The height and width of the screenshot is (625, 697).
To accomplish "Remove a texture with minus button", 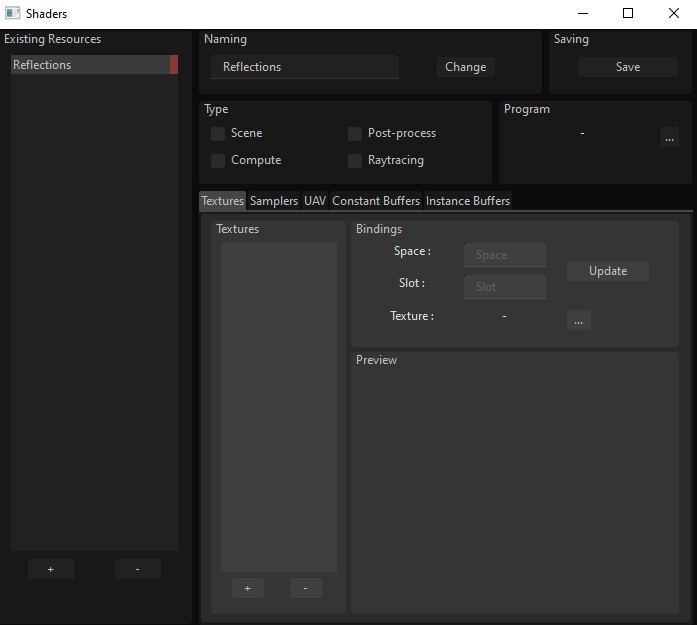I will (x=305, y=588).
